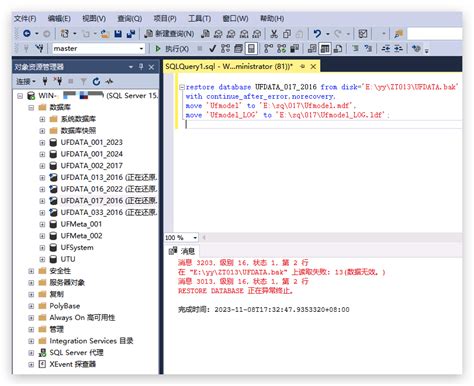Open the 工具(T) menu
This screenshot has width=474, height=386.
199,18
